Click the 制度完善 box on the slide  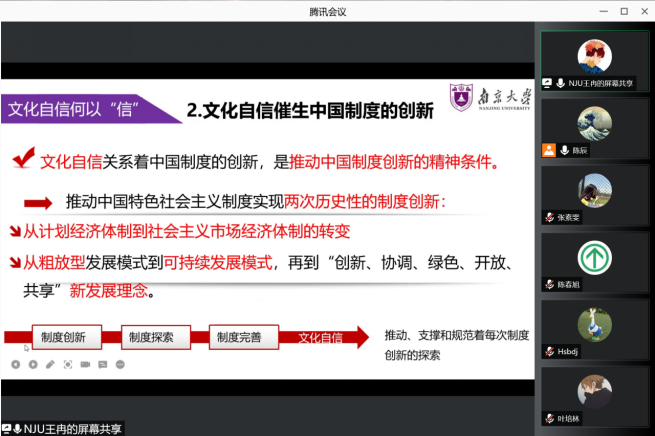point(240,337)
